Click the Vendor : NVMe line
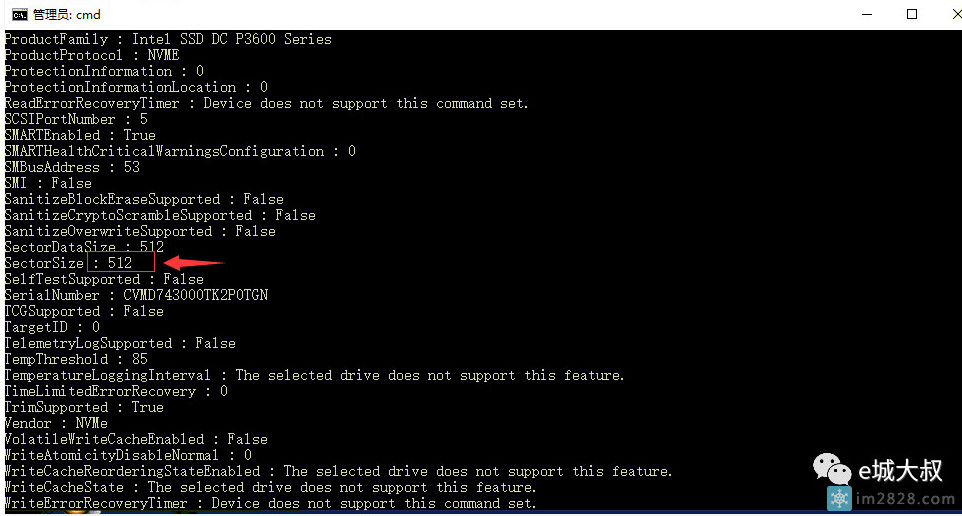The width and height of the screenshot is (962, 516). [x=56, y=423]
